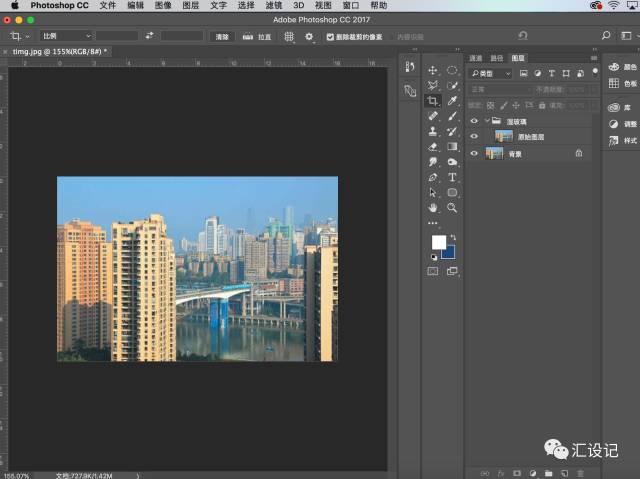Screen dimensions: 640x479
Task: Uncheck 删除裁剪的像素 checkbox
Action: pos(330,36)
